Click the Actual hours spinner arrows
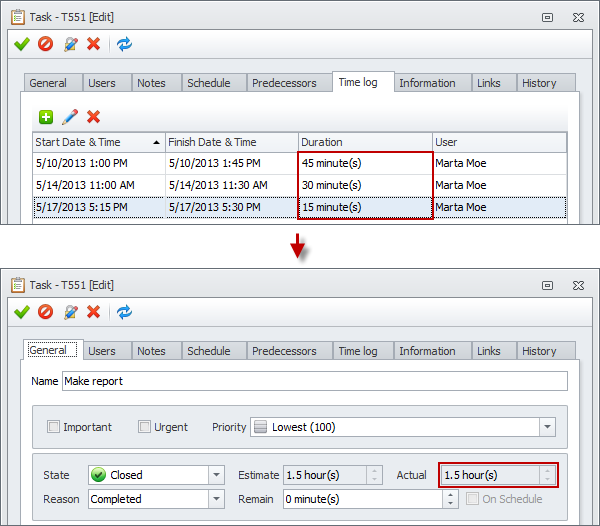 tap(547, 475)
